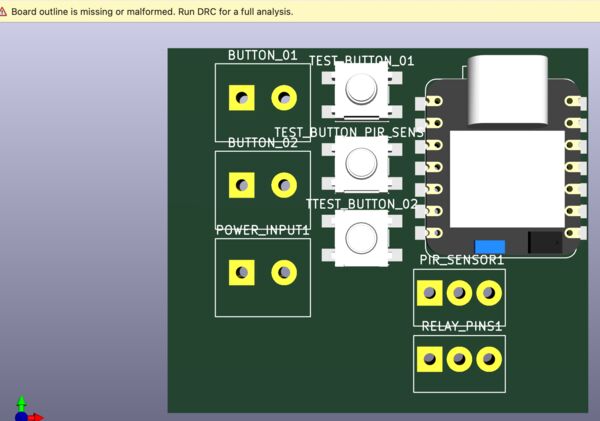600x421 pixels.
Task: Select the last round pad of PIR_SENSOR1
Action: coord(489,293)
